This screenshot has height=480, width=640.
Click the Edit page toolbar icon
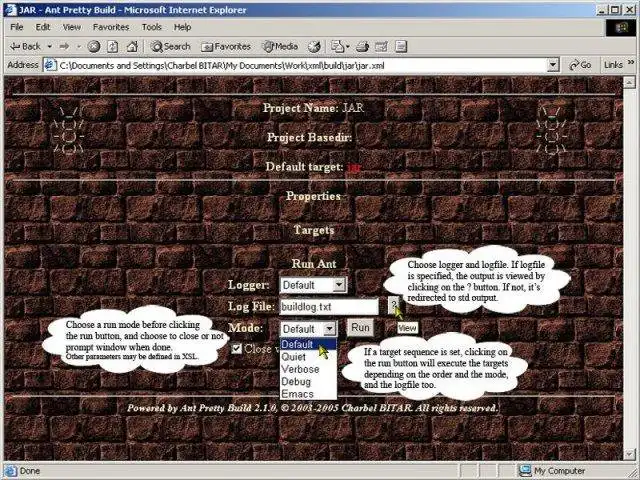click(x=381, y=47)
